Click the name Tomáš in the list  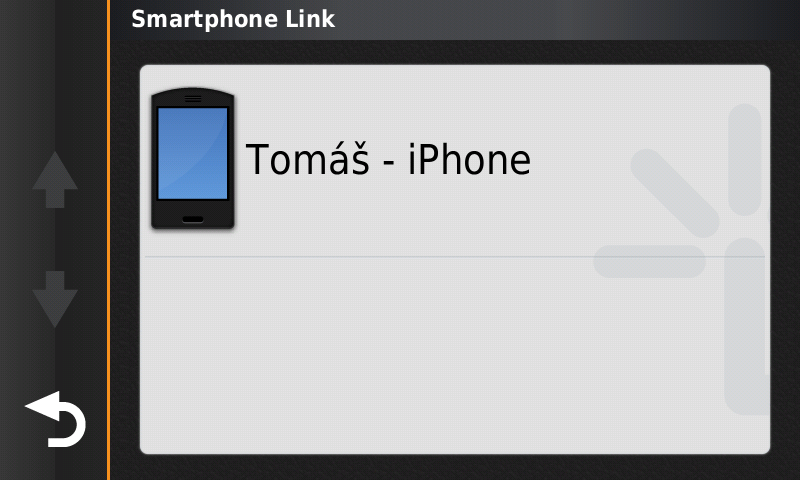click(307, 159)
